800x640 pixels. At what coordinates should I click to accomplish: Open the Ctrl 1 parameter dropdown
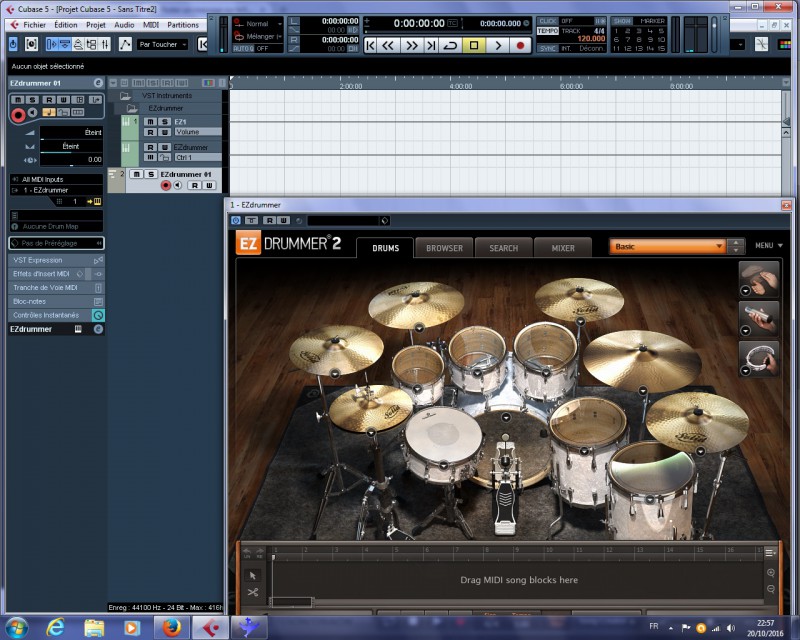198,157
